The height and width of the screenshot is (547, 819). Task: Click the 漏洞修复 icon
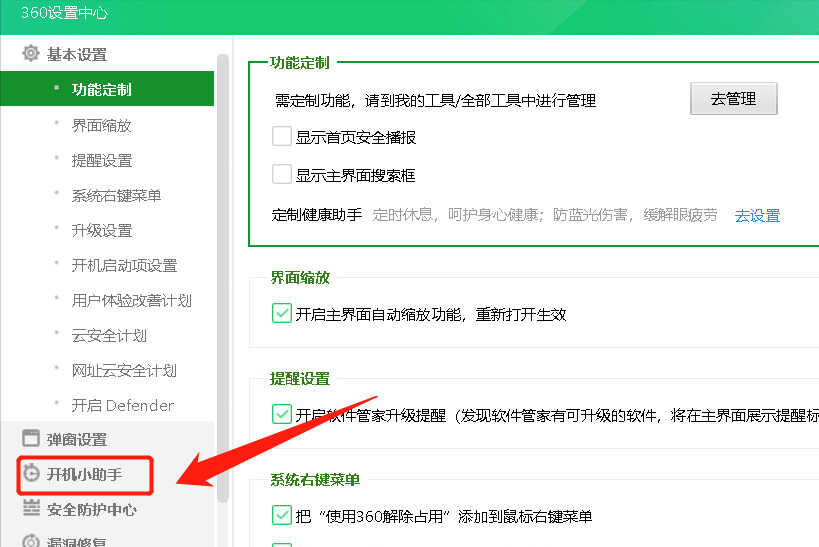tap(31, 541)
